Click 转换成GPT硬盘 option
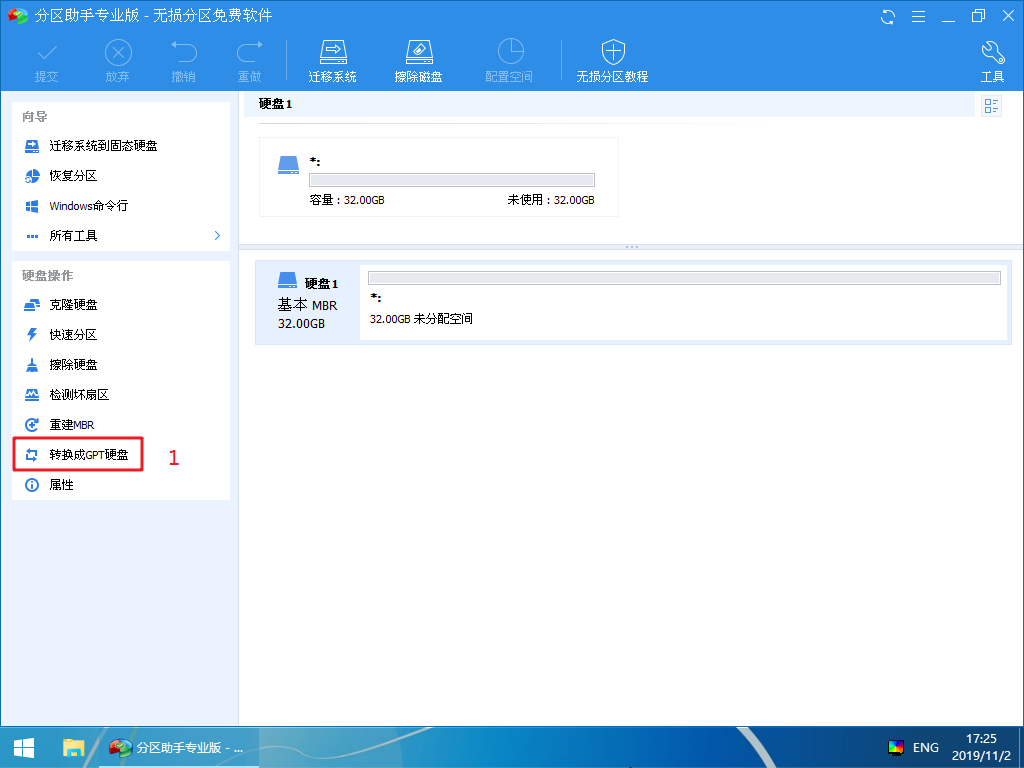The width and height of the screenshot is (1024, 768). coord(88,455)
